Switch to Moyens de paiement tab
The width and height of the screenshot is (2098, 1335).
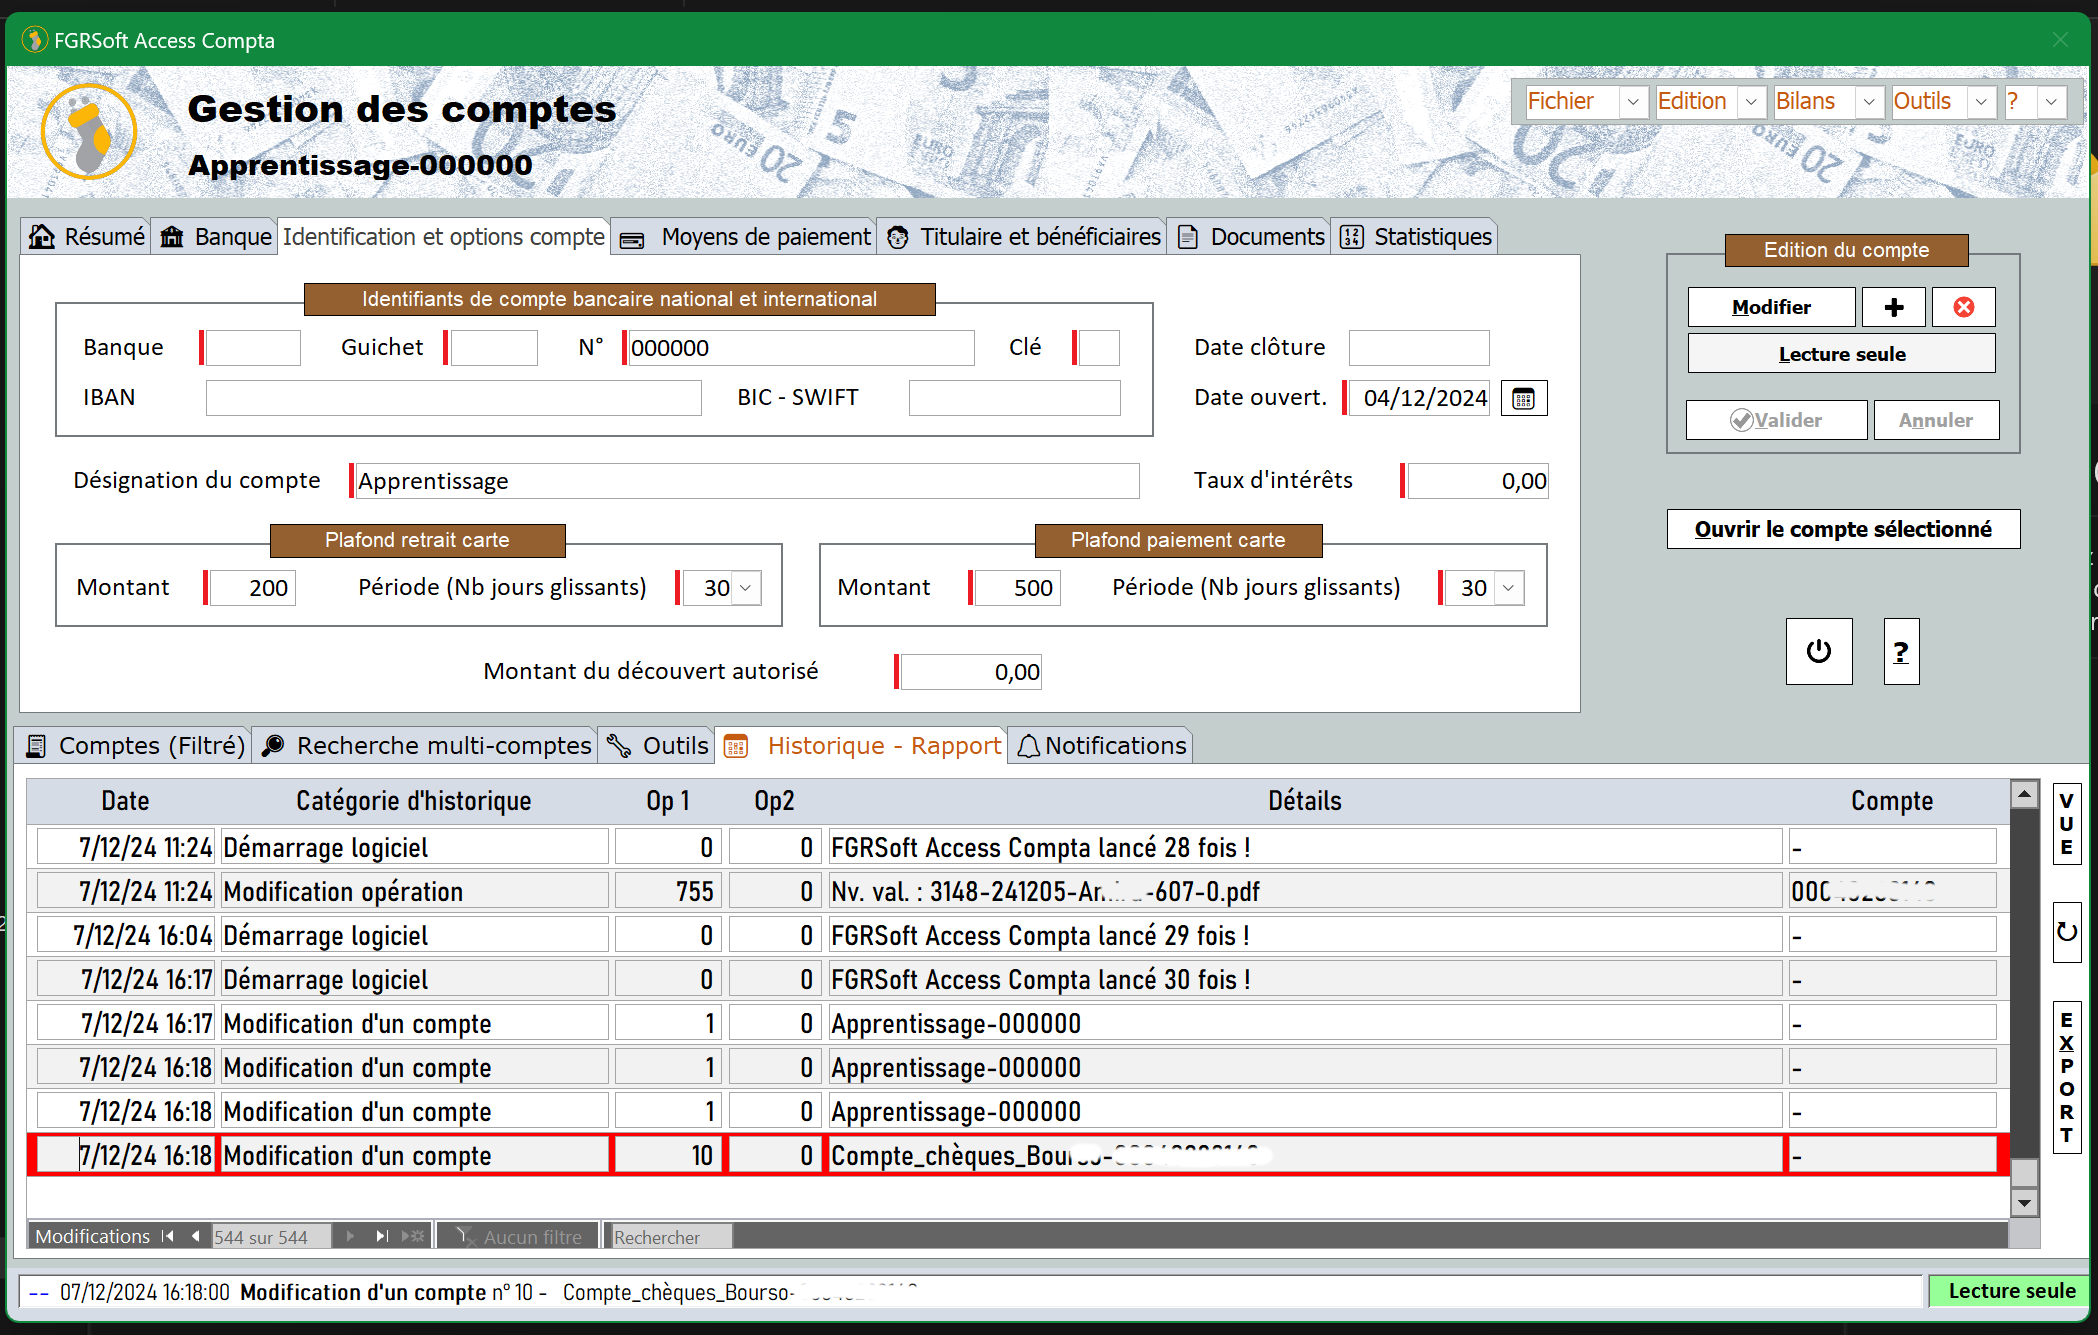pyautogui.click(x=745, y=237)
